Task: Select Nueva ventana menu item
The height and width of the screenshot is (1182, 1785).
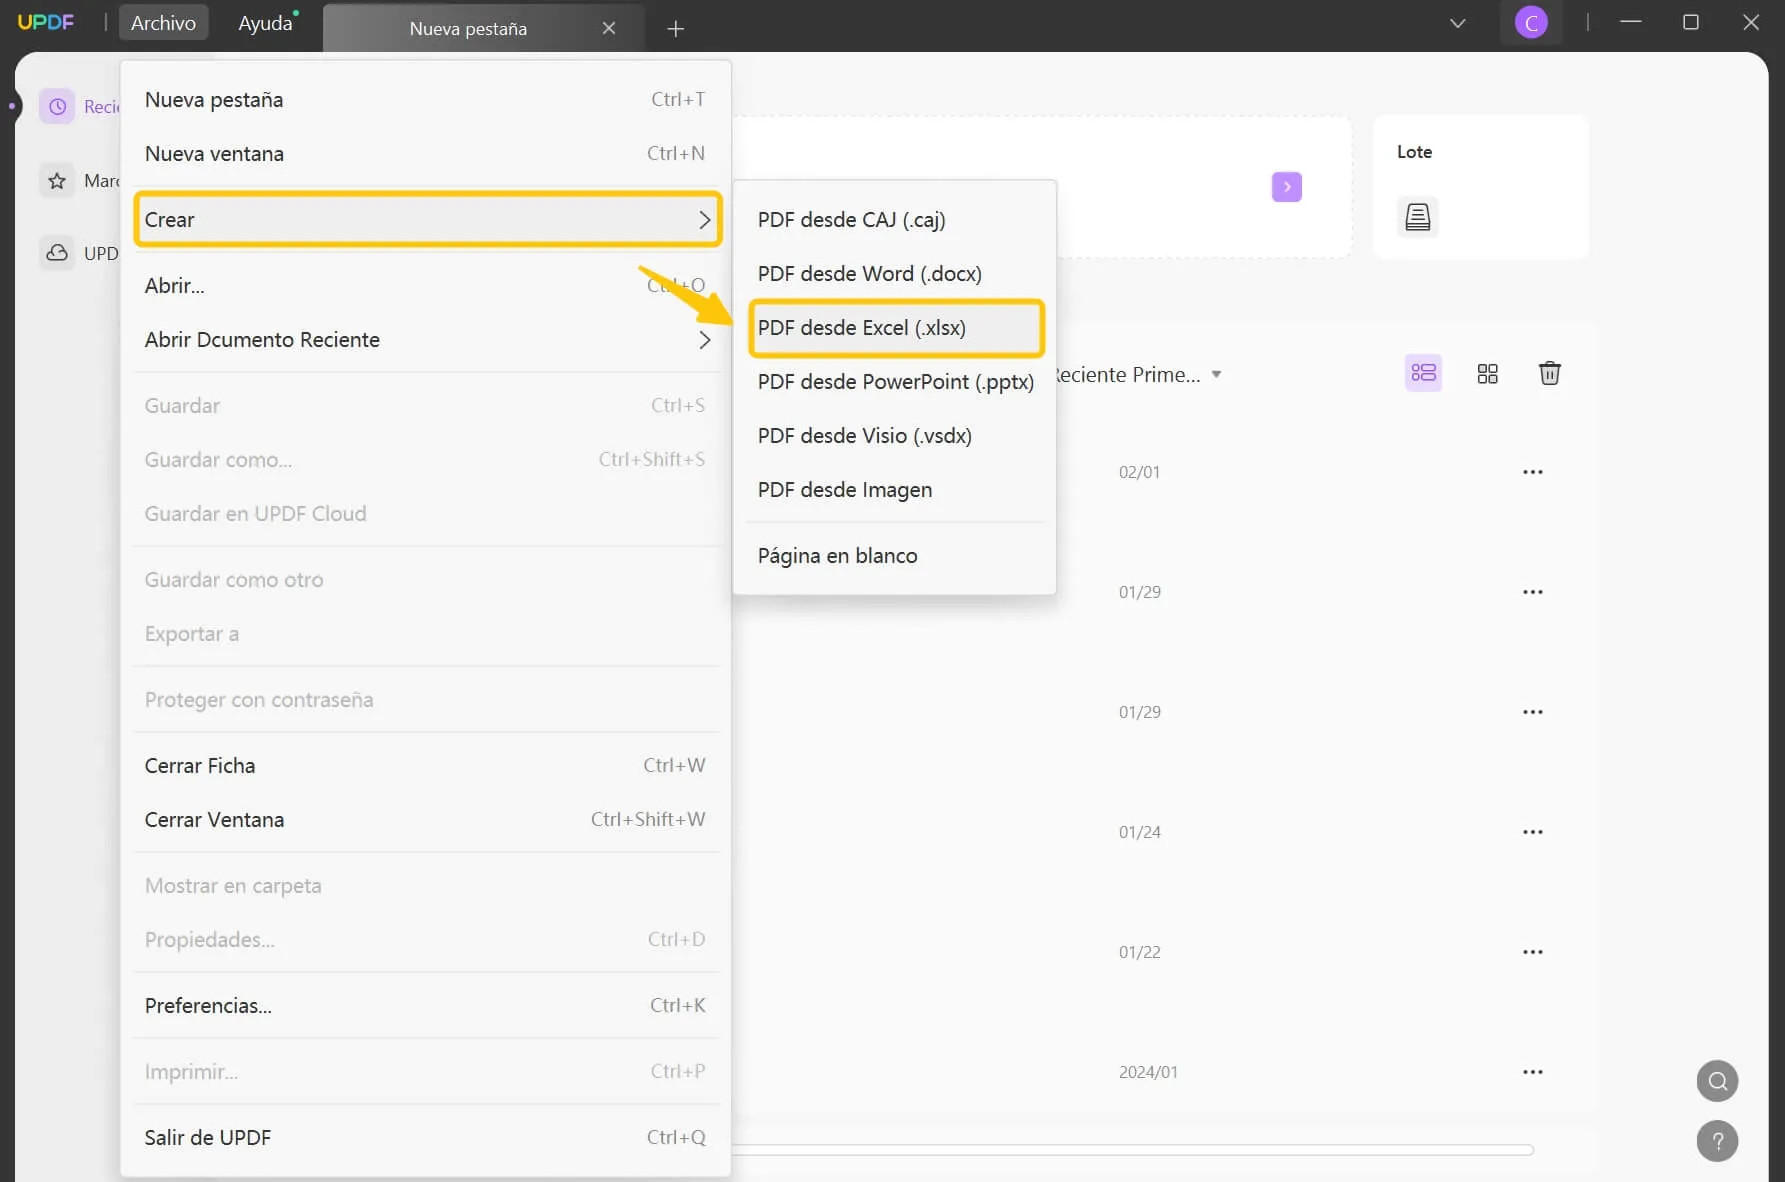Action: (427, 154)
